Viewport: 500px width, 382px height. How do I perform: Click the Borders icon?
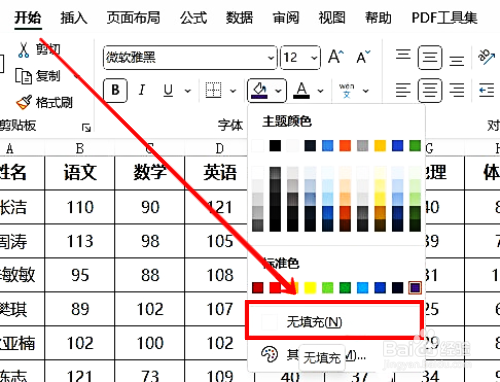[213, 90]
